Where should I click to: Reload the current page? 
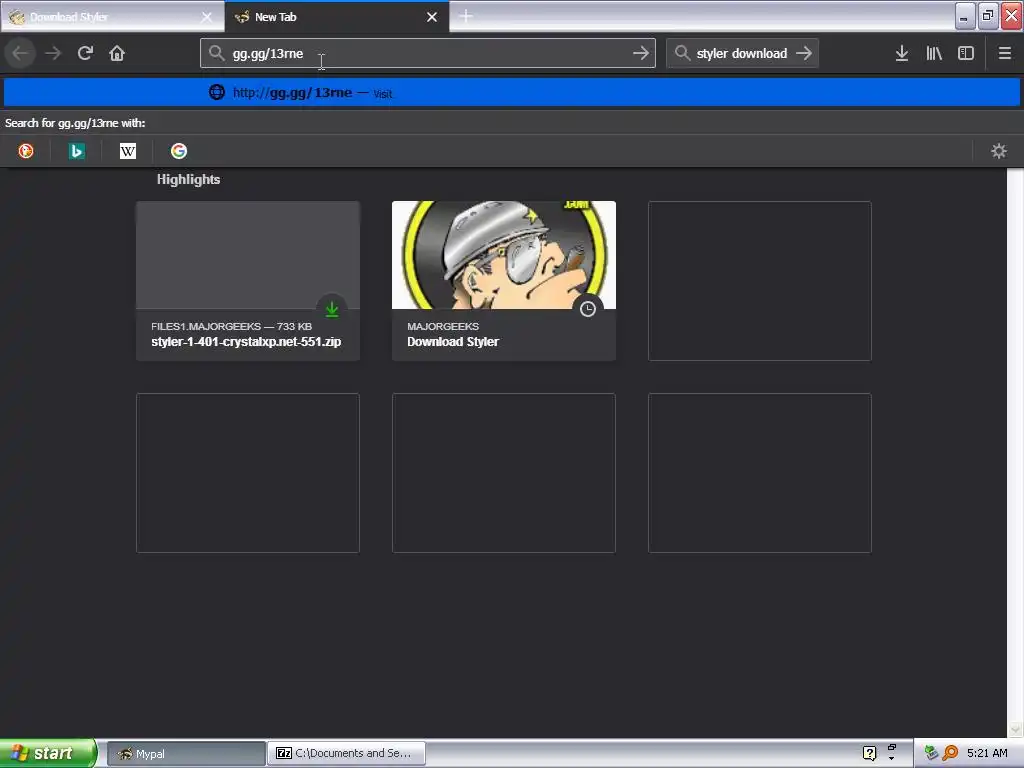pyautogui.click(x=85, y=53)
